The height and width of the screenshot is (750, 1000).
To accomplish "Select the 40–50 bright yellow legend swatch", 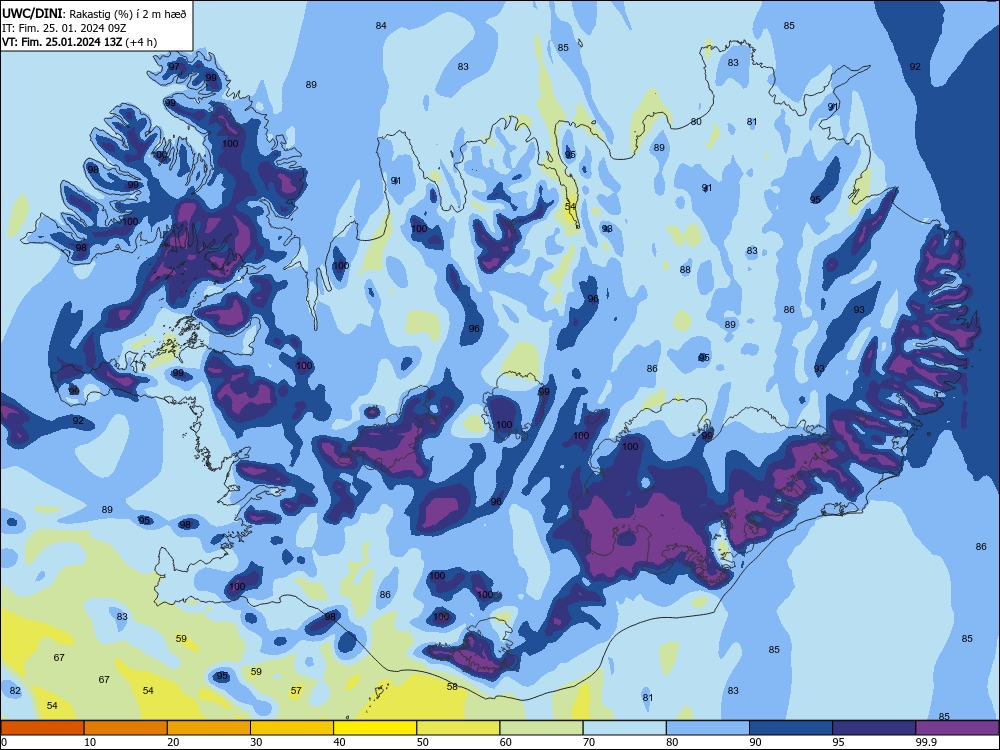I will pyautogui.click(x=375, y=728).
